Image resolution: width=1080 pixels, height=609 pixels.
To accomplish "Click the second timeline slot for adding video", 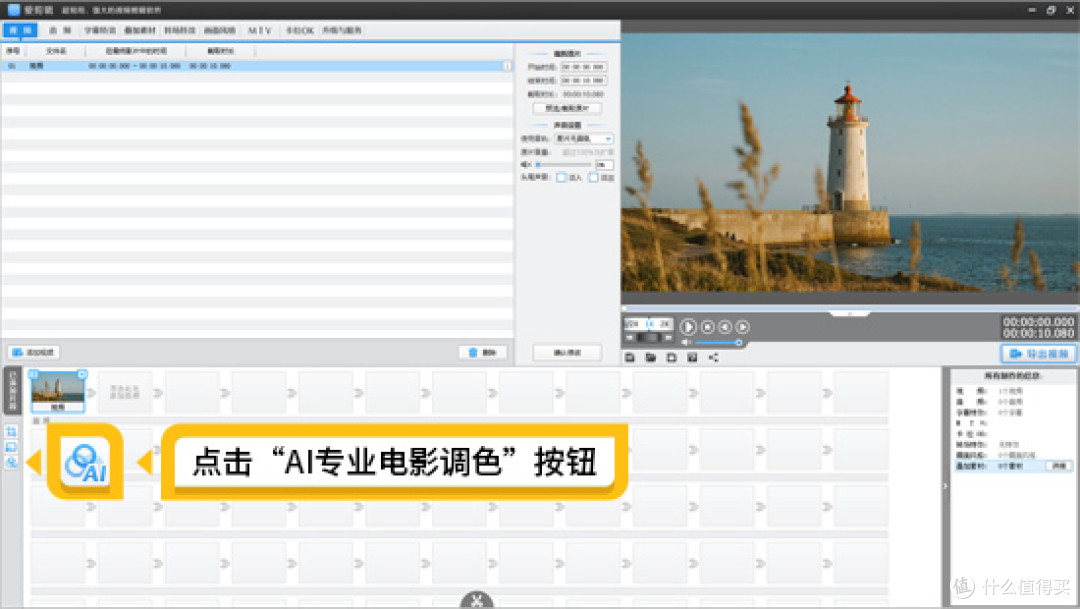I will 125,392.
